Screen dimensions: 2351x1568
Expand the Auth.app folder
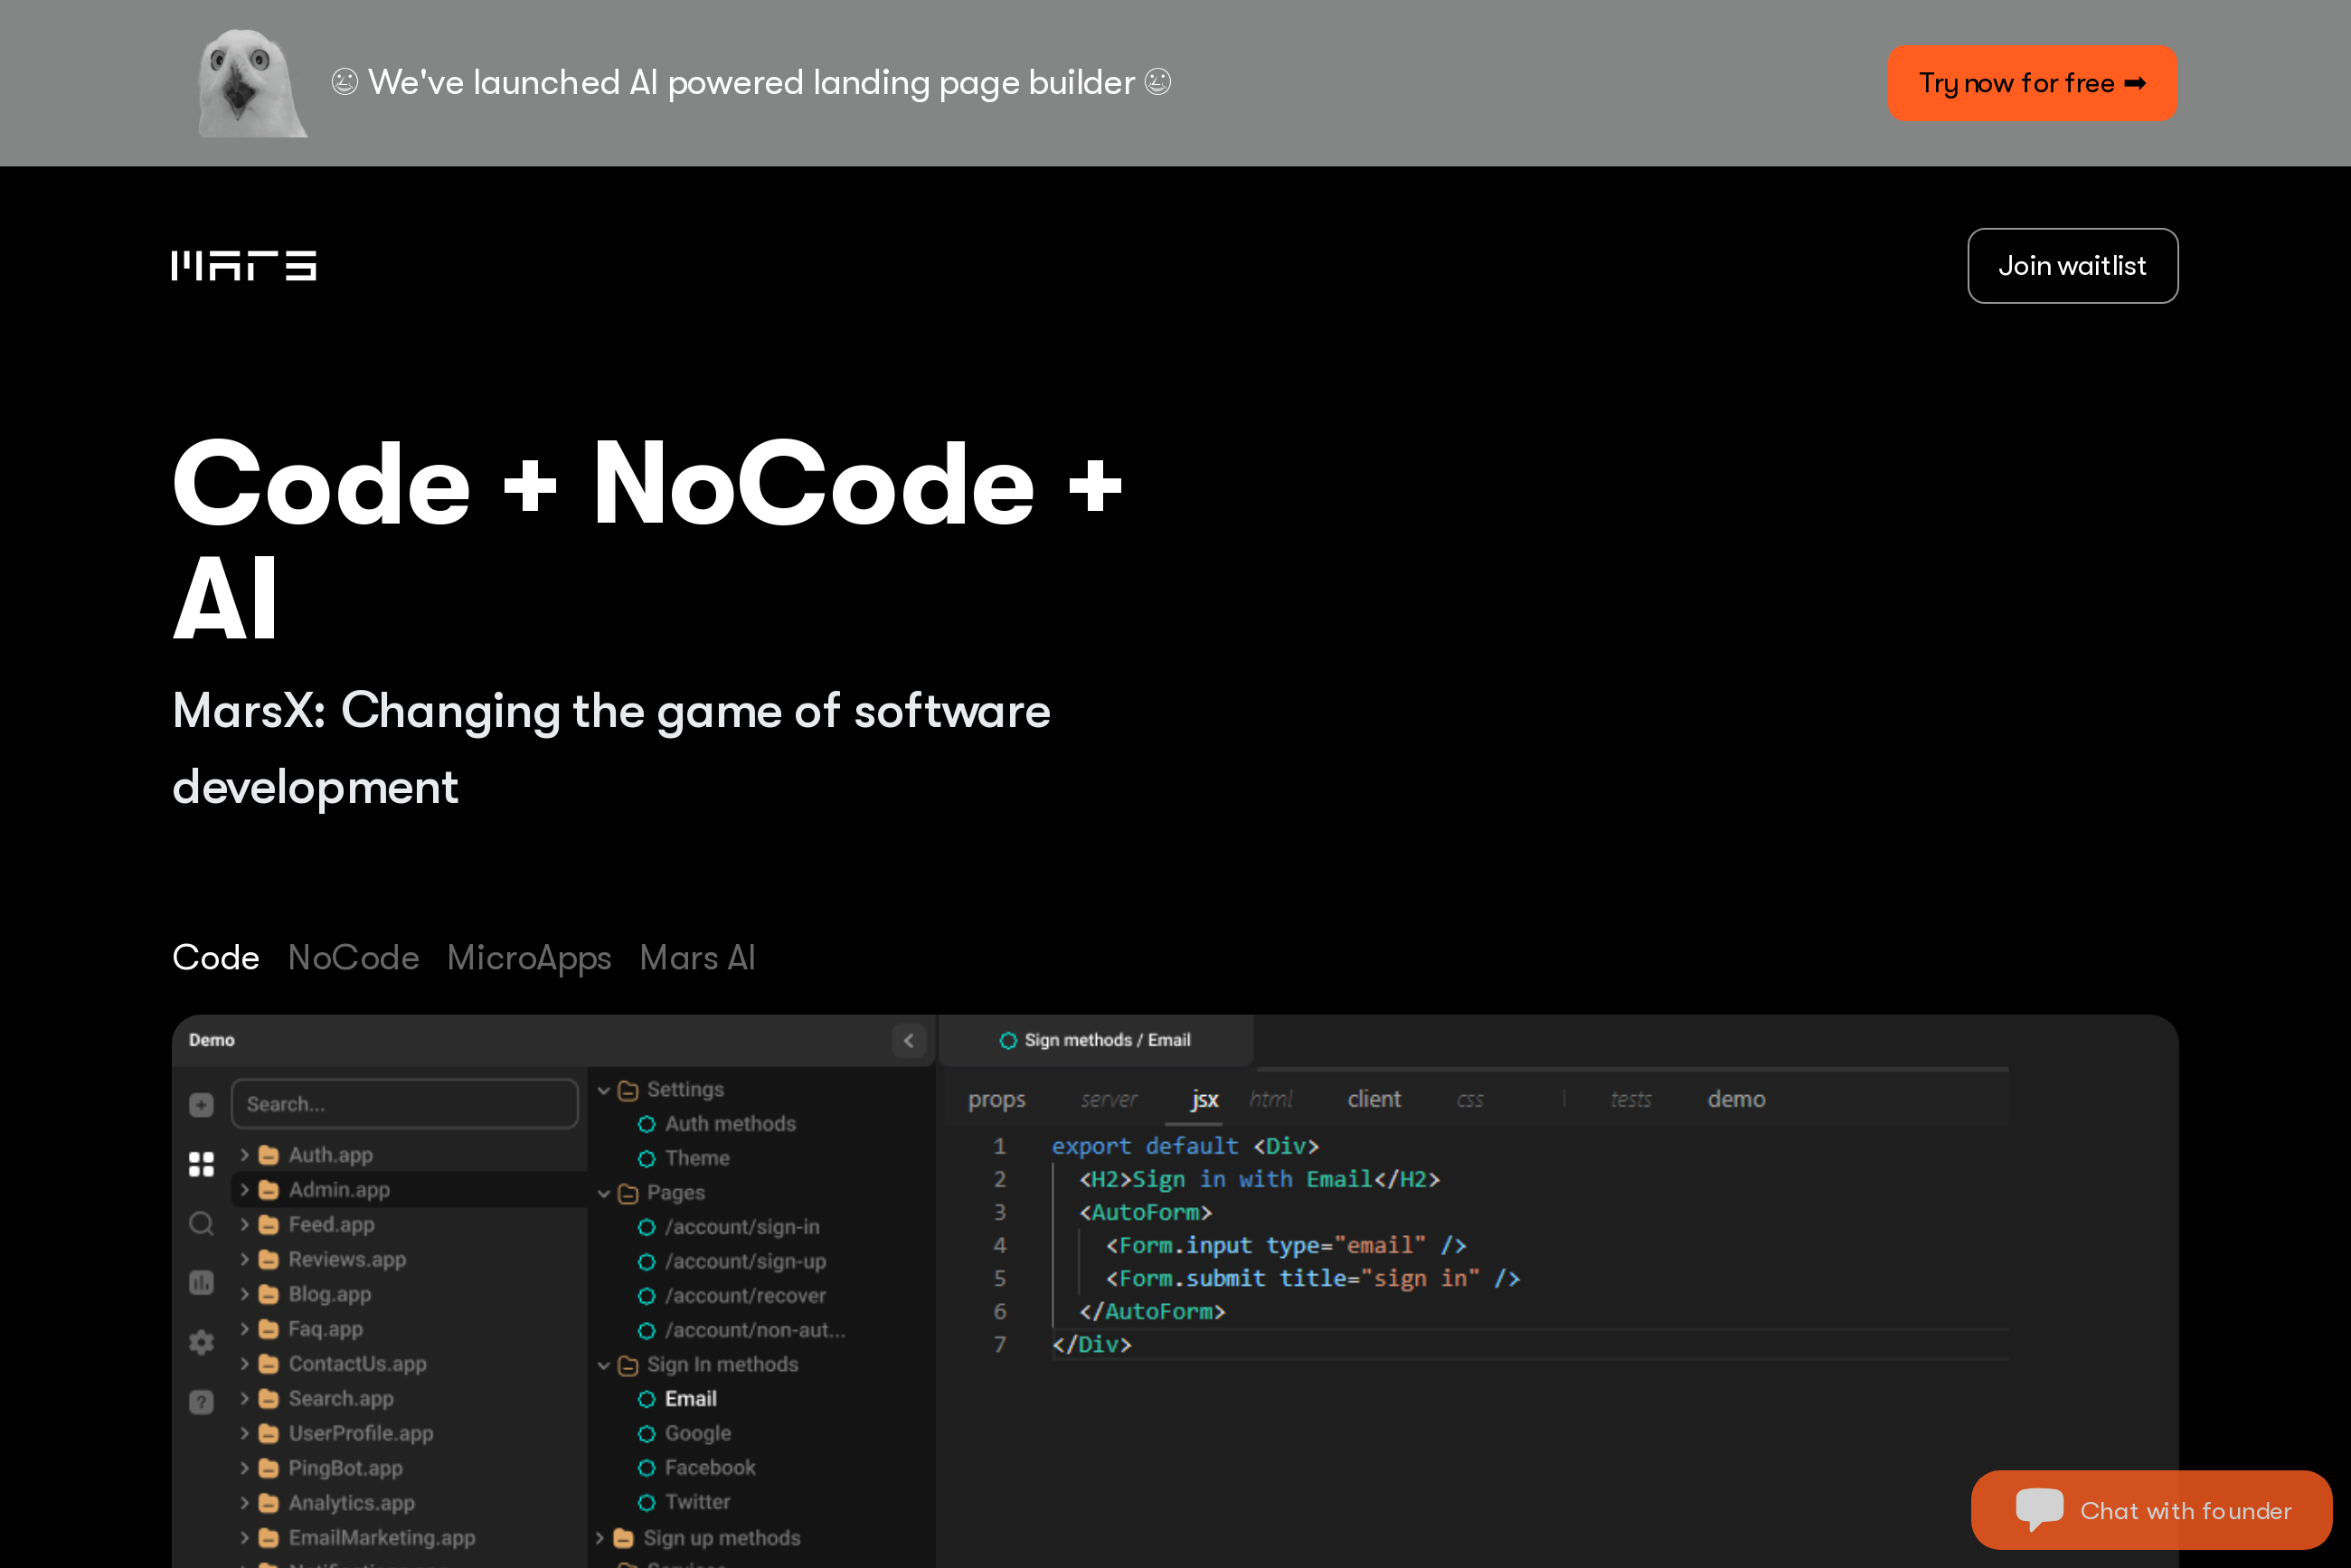[245, 1155]
